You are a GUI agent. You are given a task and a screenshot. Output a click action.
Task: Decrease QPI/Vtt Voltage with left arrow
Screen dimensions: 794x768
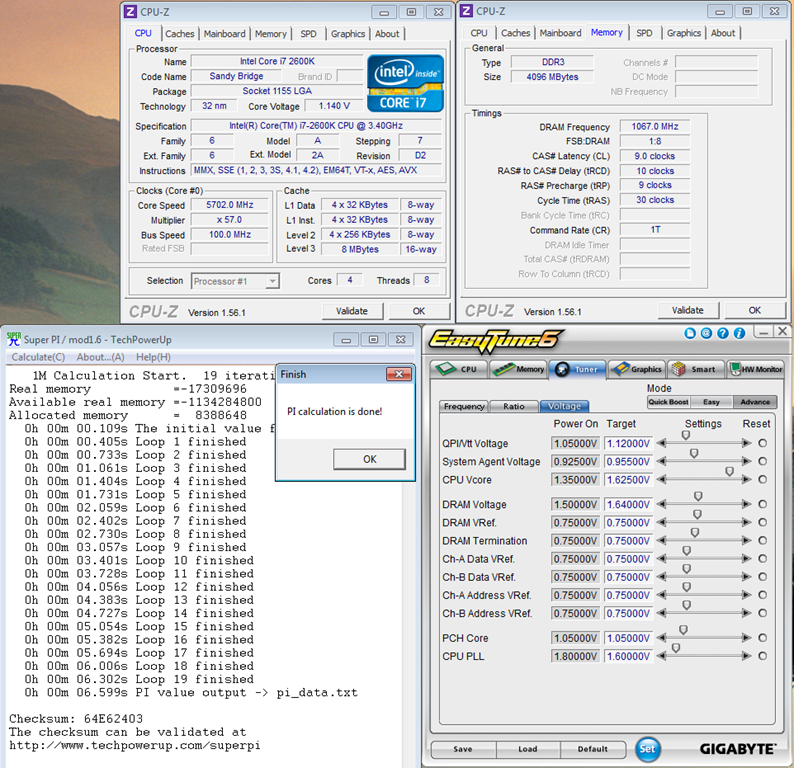[661, 443]
